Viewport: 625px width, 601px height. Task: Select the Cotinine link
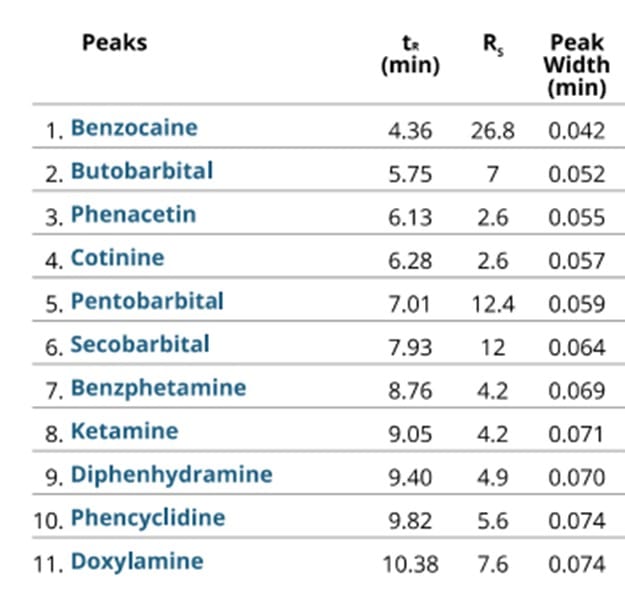point(117,258)
